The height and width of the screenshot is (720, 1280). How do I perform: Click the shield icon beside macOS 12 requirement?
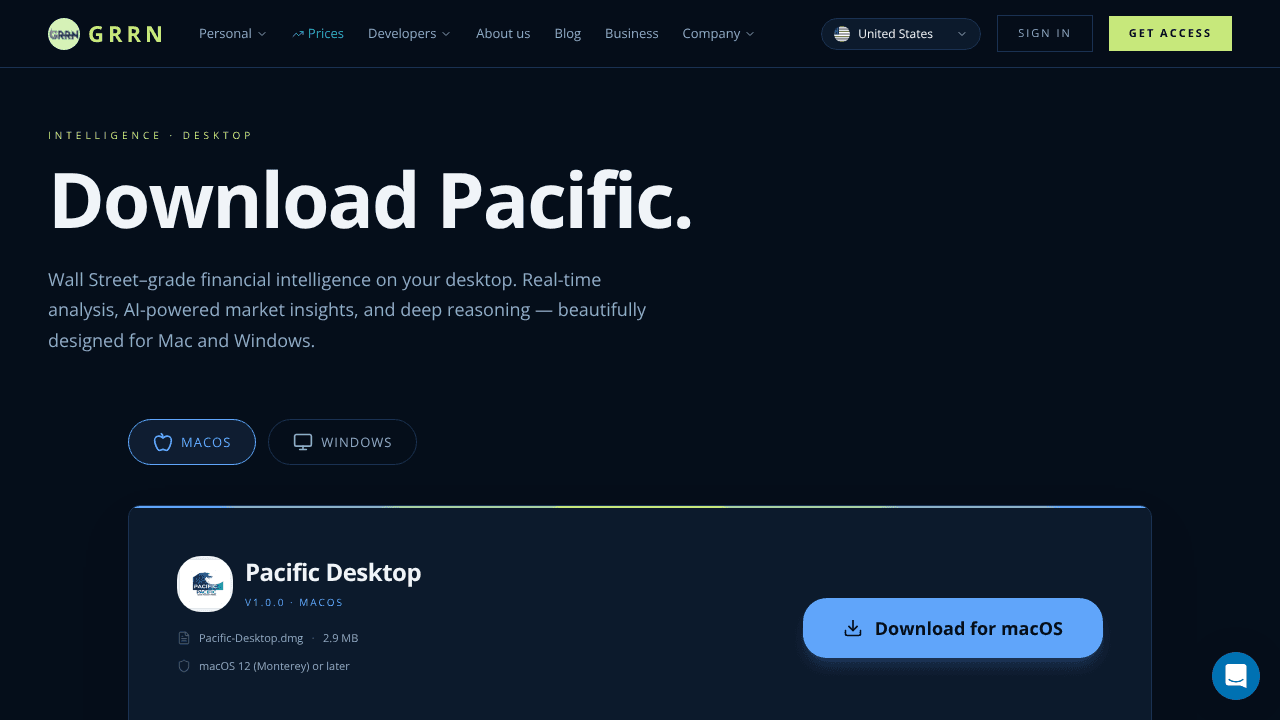tap(184, 666)
